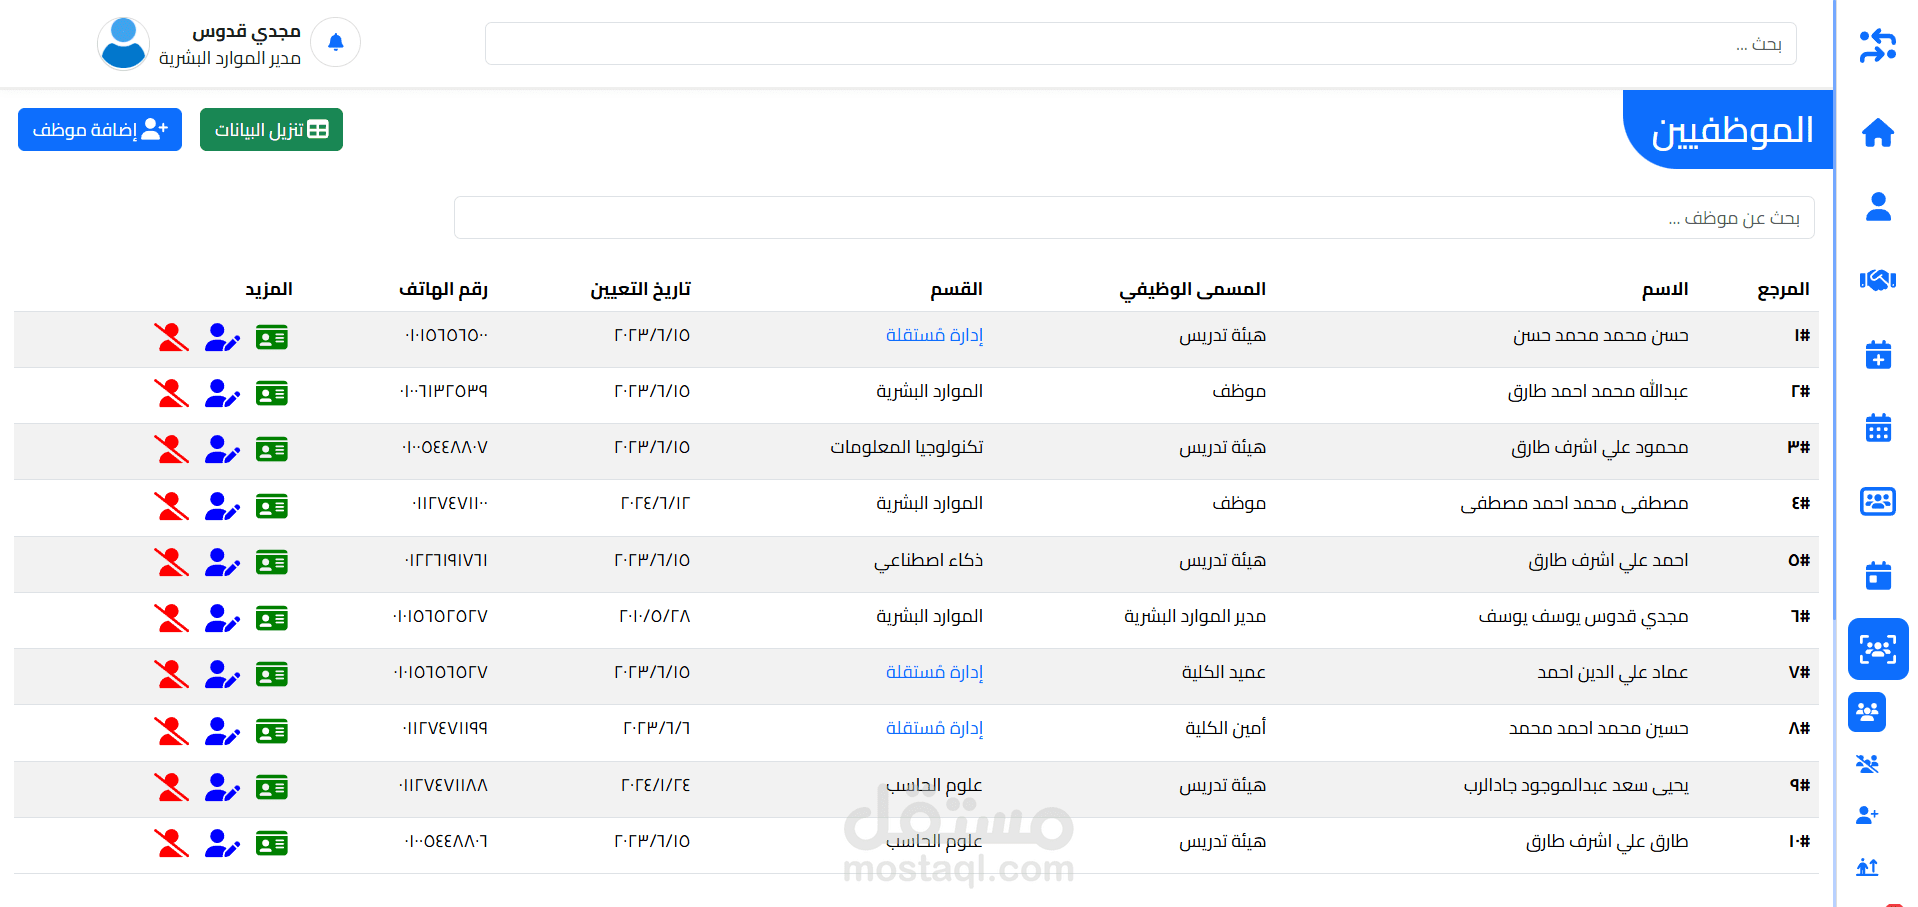Click the الموظفين page title tab
This screenshot has width=1918, height=907.
1729,130
